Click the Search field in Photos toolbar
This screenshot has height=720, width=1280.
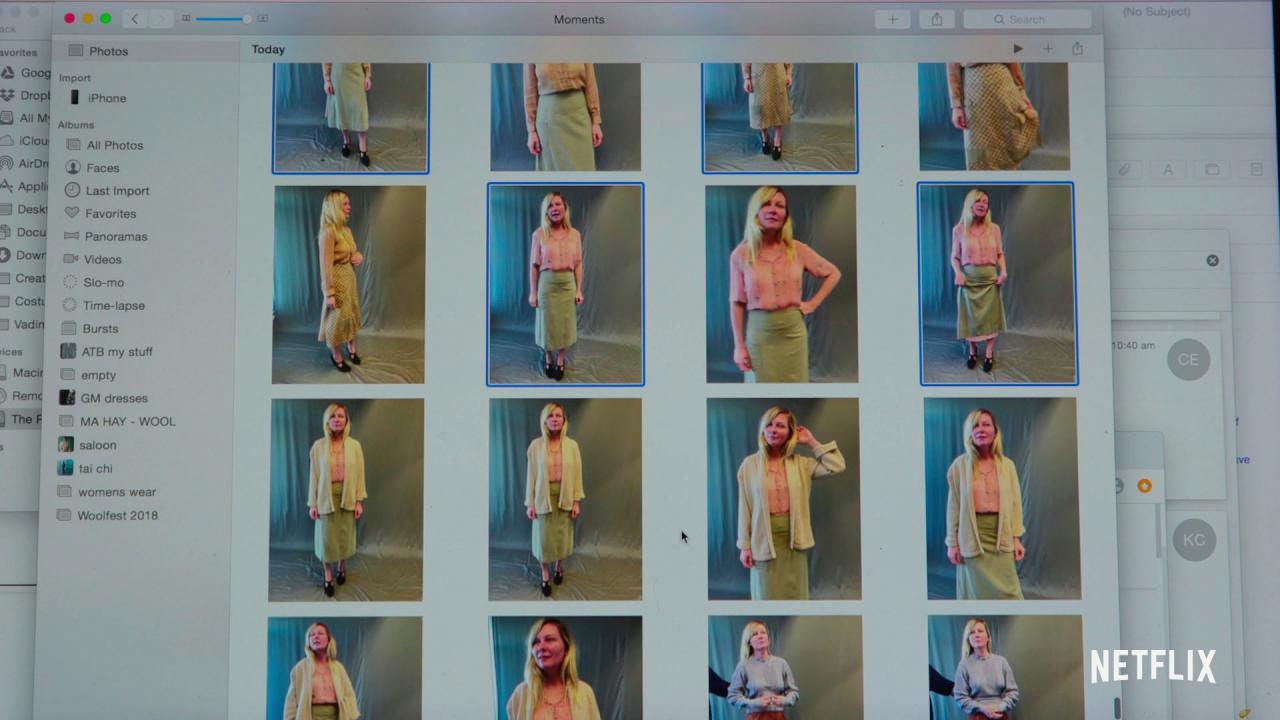pyautogui.click(x=1027, y=19)
